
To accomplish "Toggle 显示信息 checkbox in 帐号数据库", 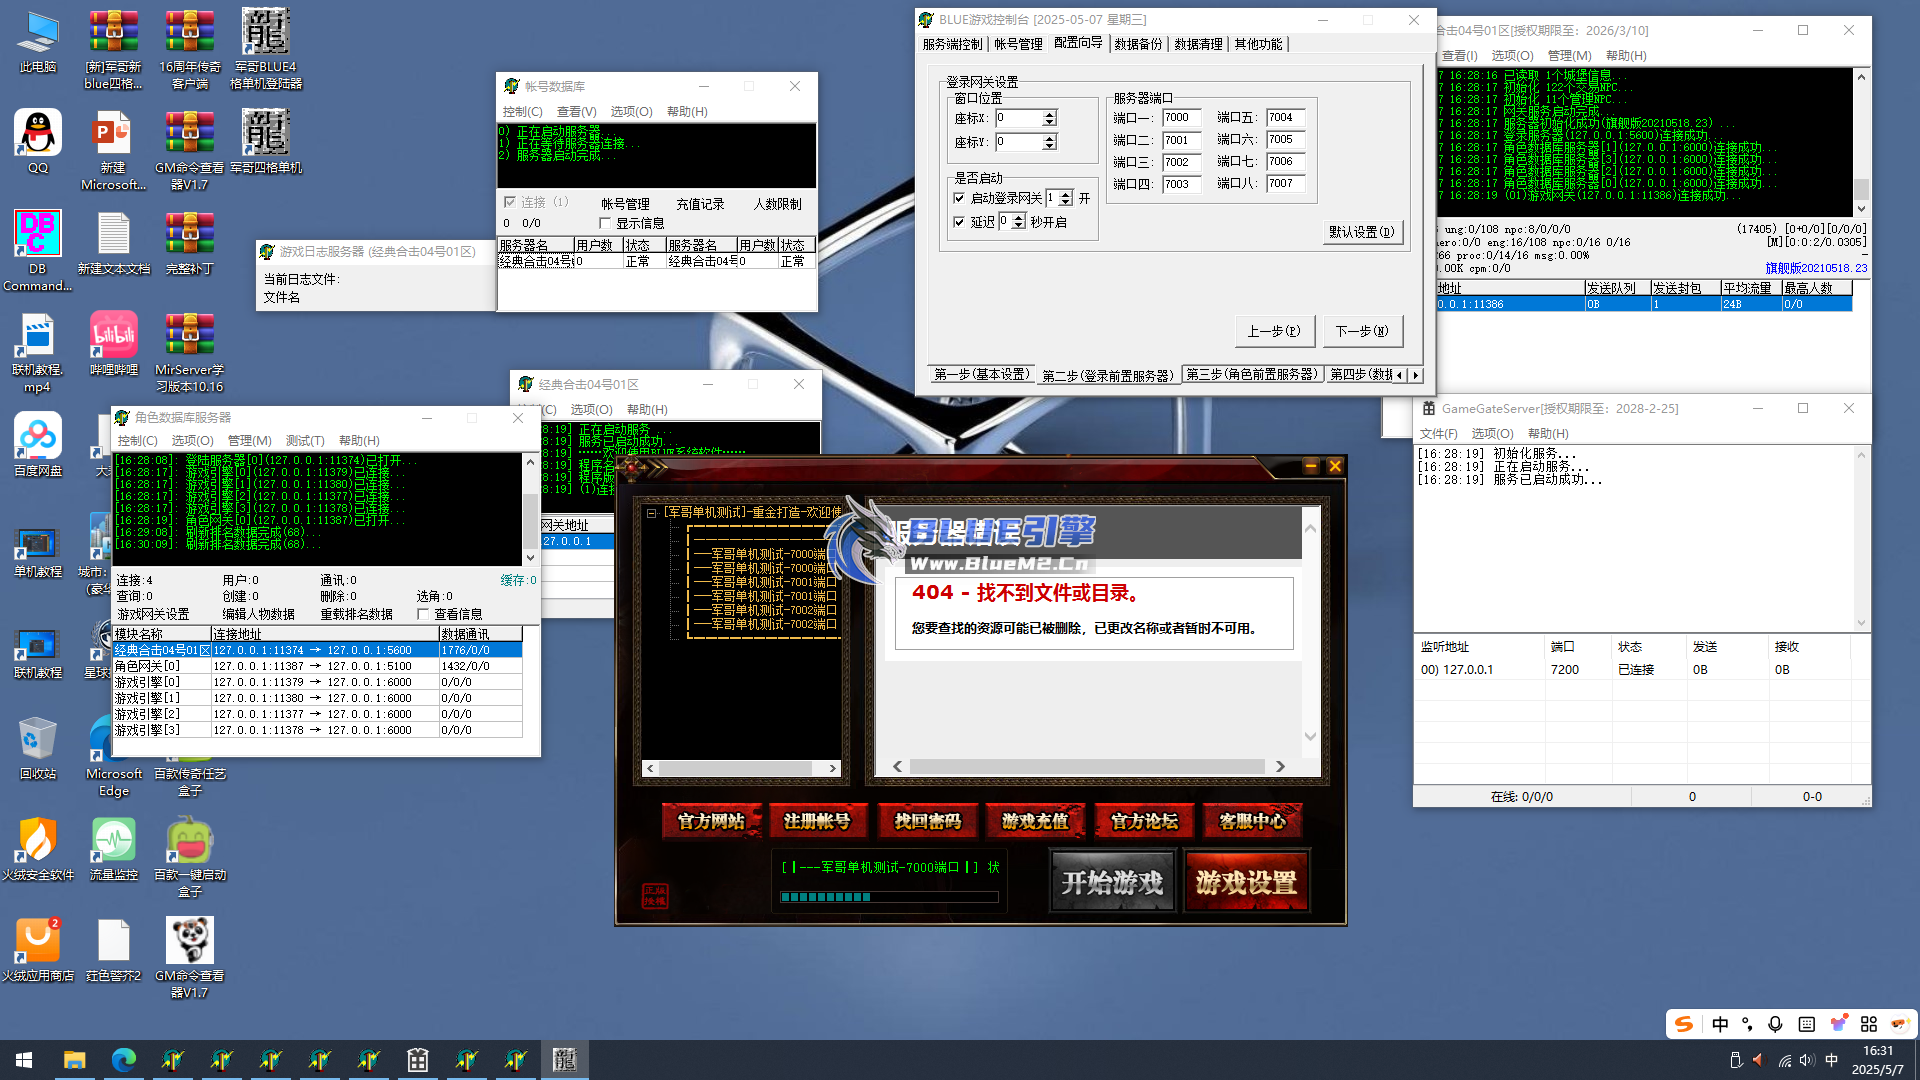I will click(x=604, y=223).
